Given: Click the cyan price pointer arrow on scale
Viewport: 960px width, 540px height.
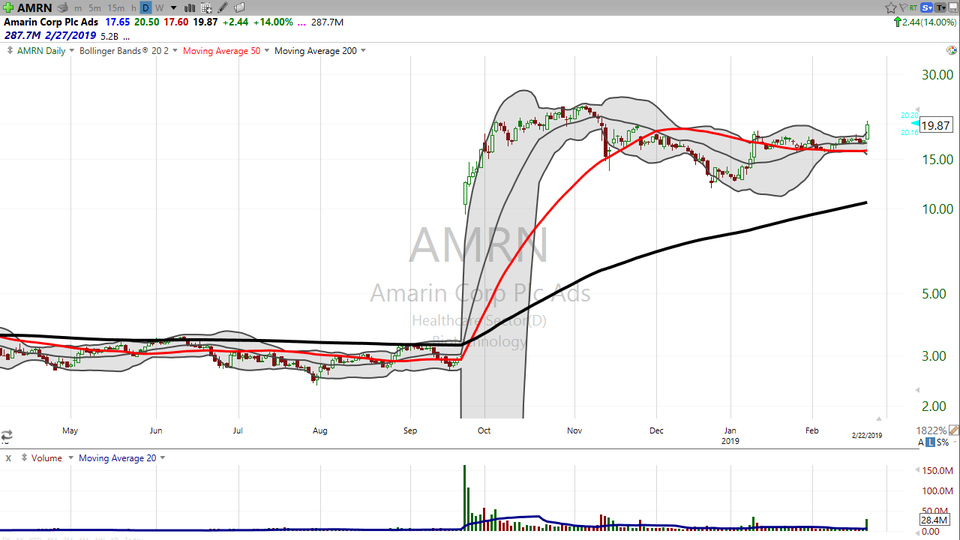Looking at the screenshot, I should click(915, 124).
